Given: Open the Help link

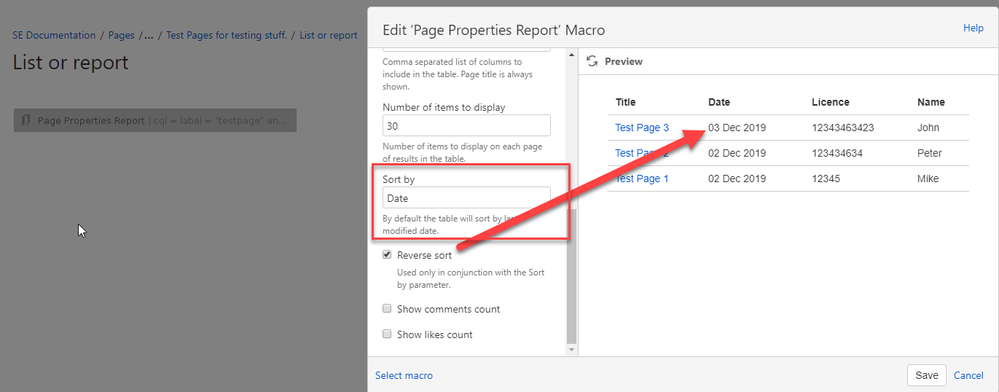Looking at the screenshot, I should pos(974,28).
